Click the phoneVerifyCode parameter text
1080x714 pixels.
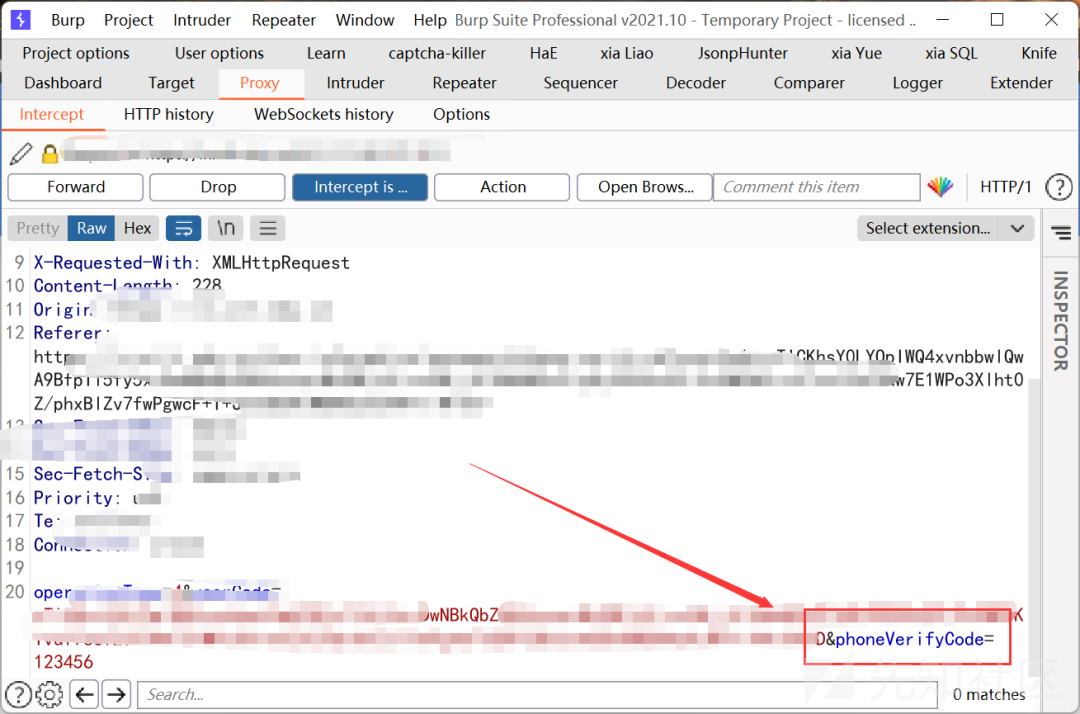pyautogui.click(x=909, y=639)
